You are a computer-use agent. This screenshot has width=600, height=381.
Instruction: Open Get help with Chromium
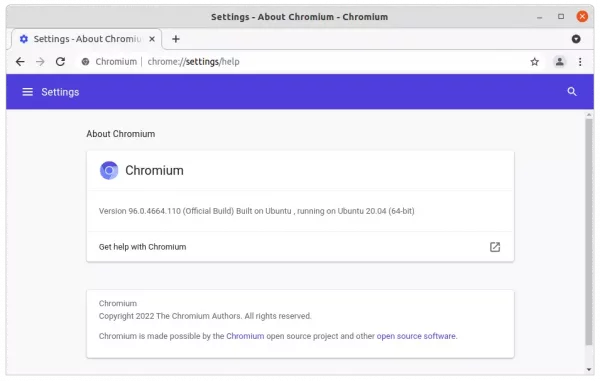tap(300, 247)
